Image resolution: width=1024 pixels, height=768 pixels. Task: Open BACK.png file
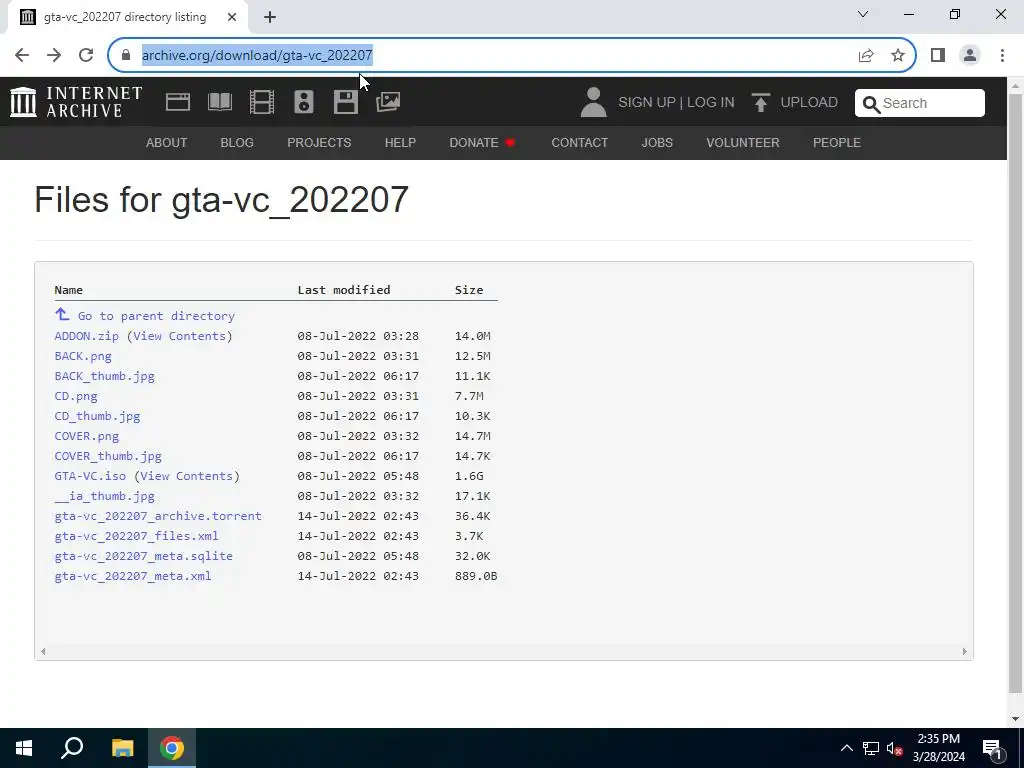83,356
